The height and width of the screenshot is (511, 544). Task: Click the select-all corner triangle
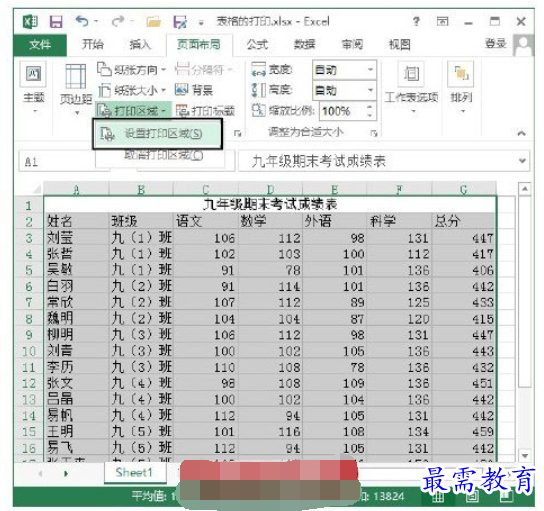coord(36,189)
